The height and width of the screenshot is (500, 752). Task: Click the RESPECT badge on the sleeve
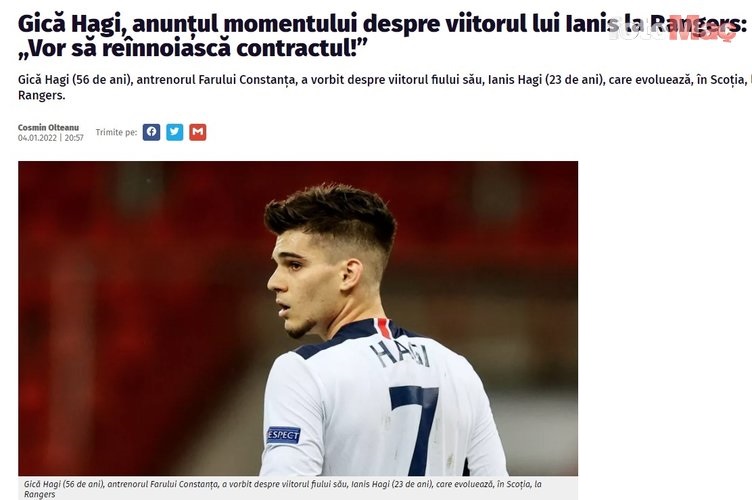click(x=283, y=435)
